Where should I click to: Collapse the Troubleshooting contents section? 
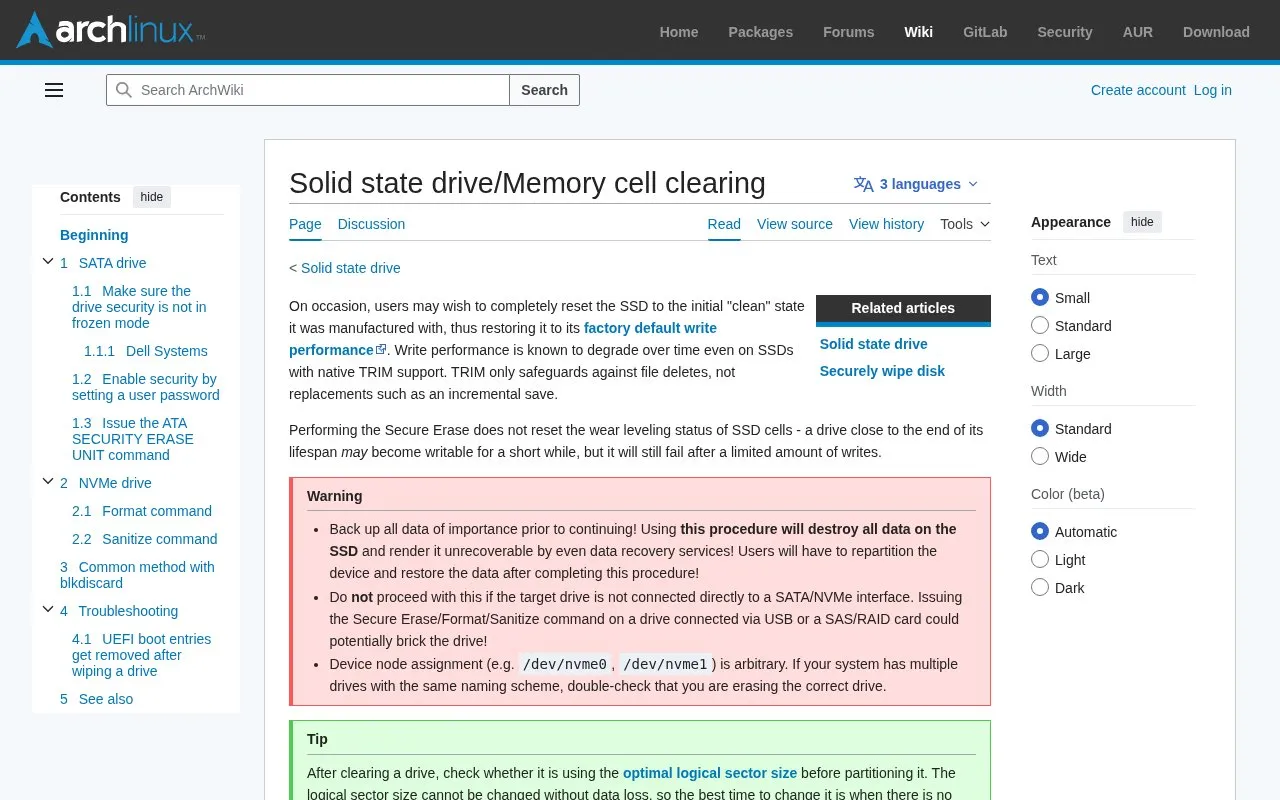coord(47,610)
